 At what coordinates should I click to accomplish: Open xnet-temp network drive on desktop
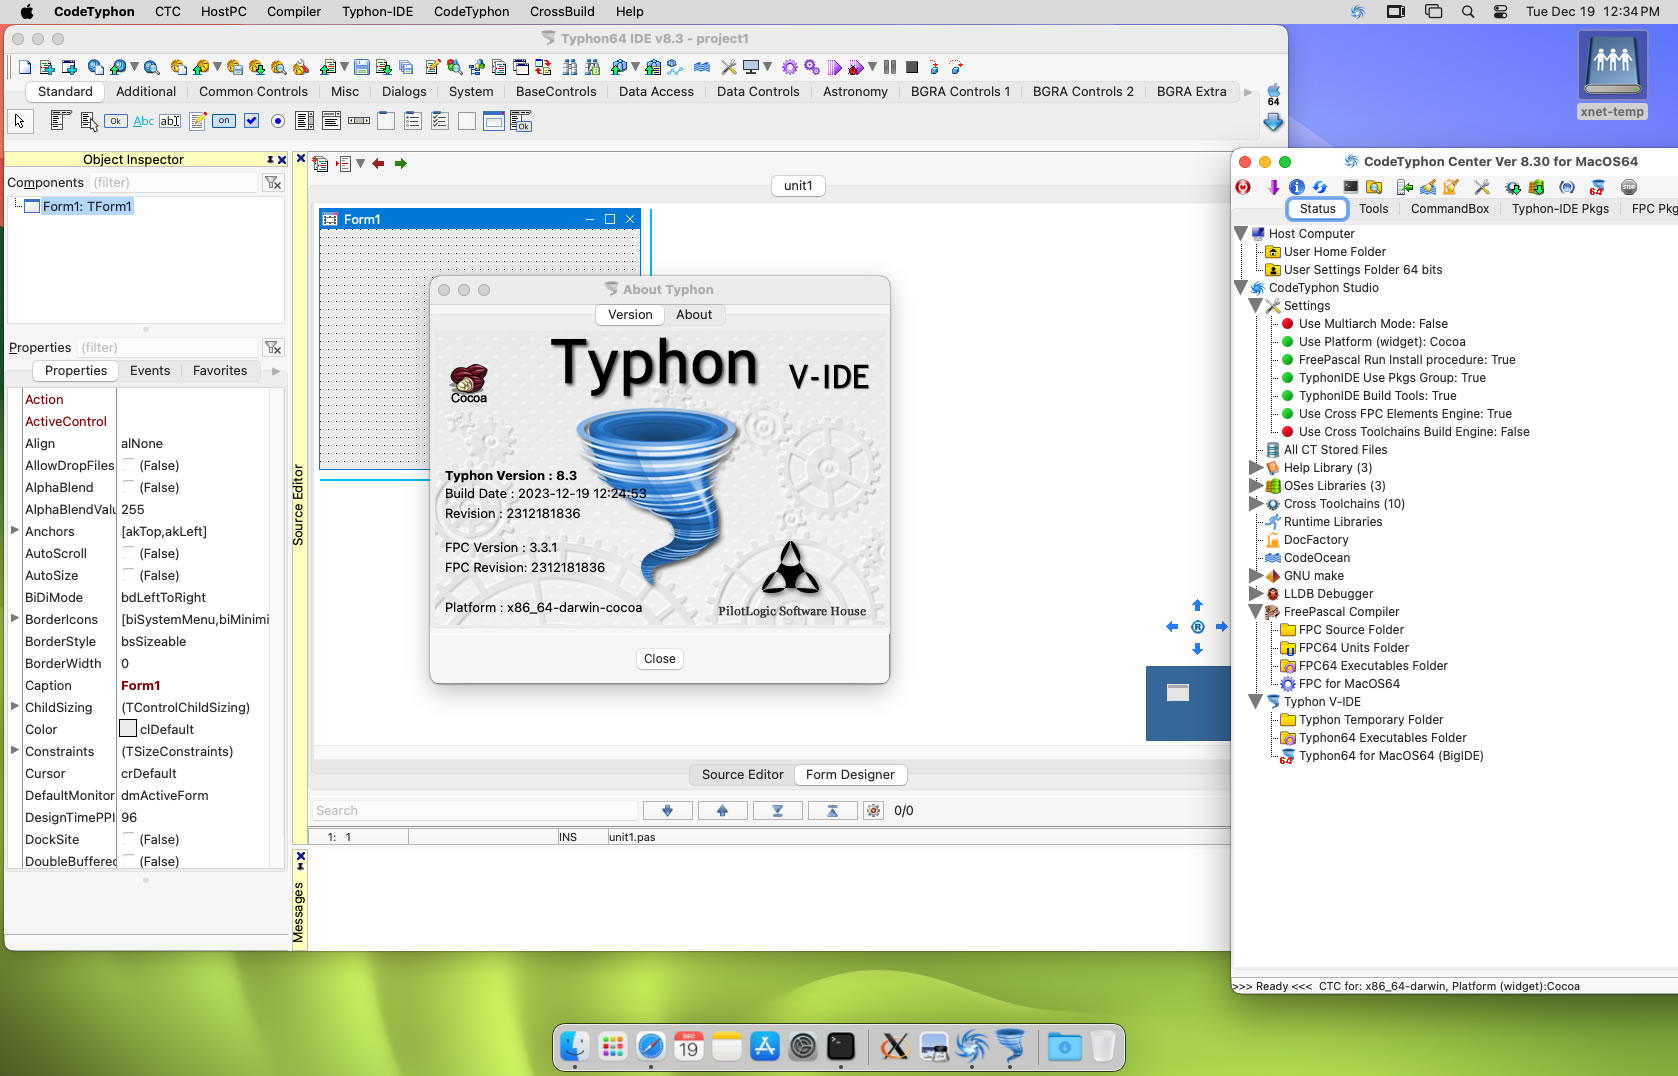1612,76
